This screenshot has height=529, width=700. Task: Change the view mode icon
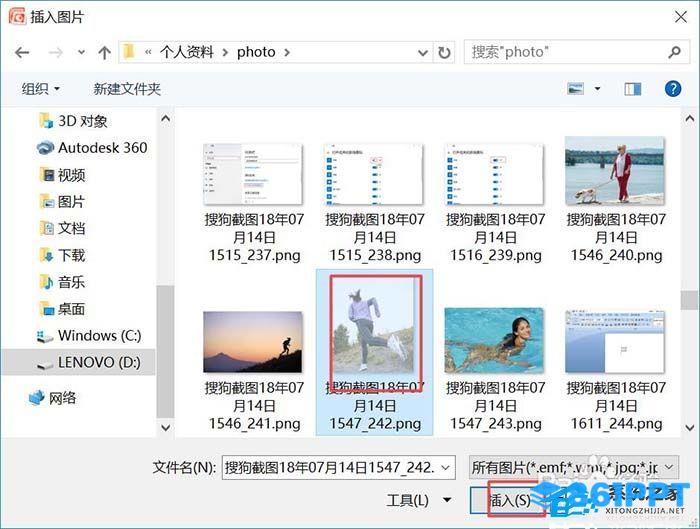pos(575,88)
